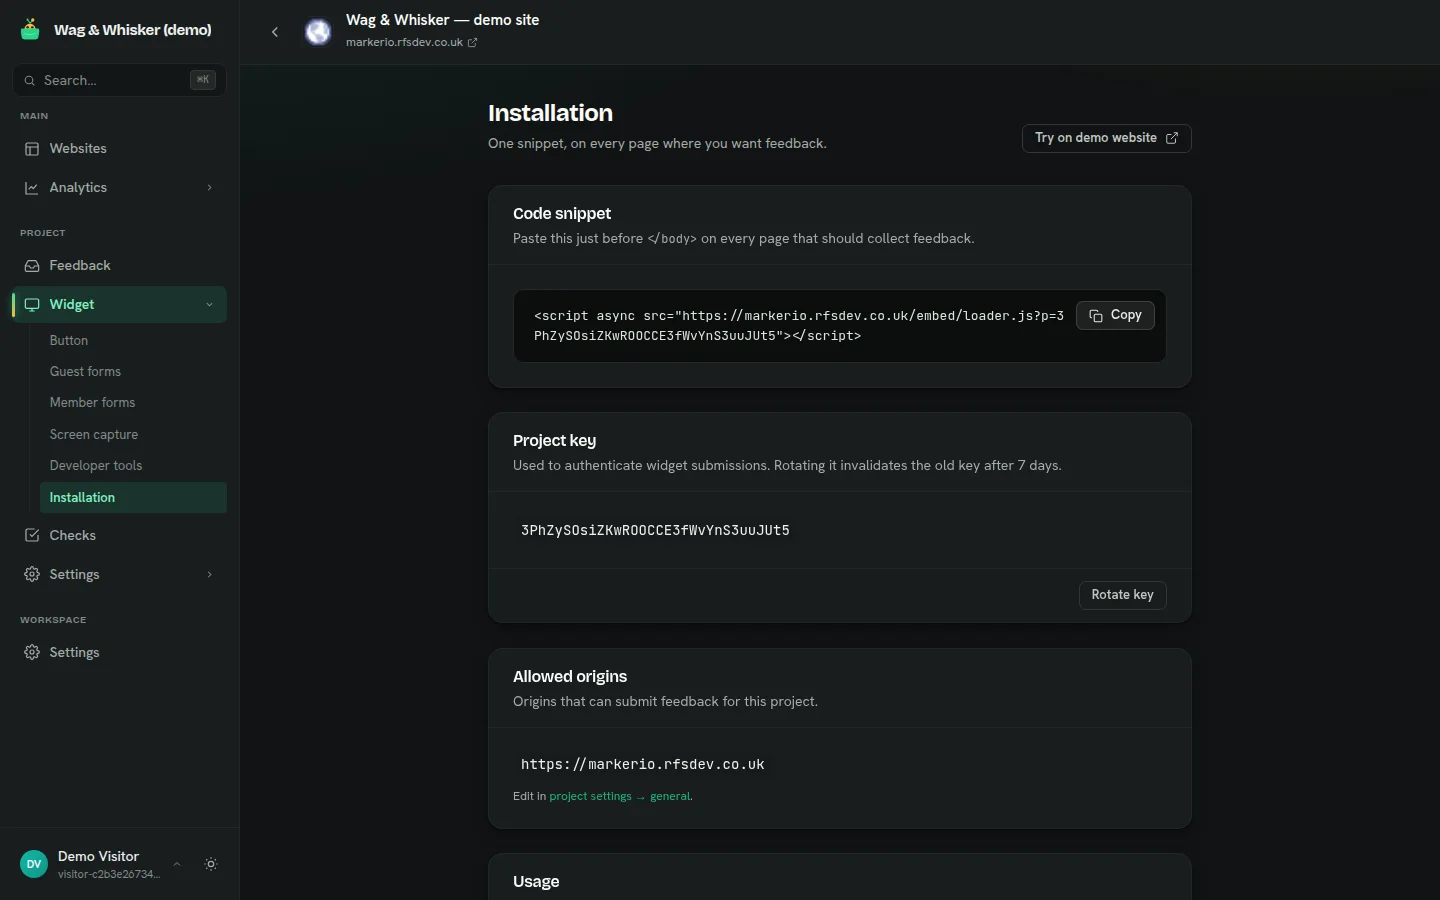Select Installation in the sidebar
Viewport: 1440px width, 900px height.
[133, 498]
